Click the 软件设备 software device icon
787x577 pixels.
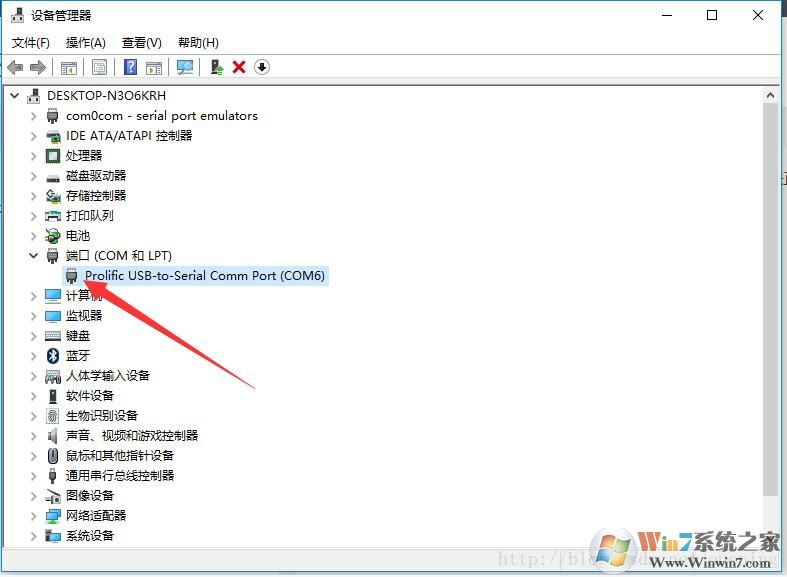point(53,396)
